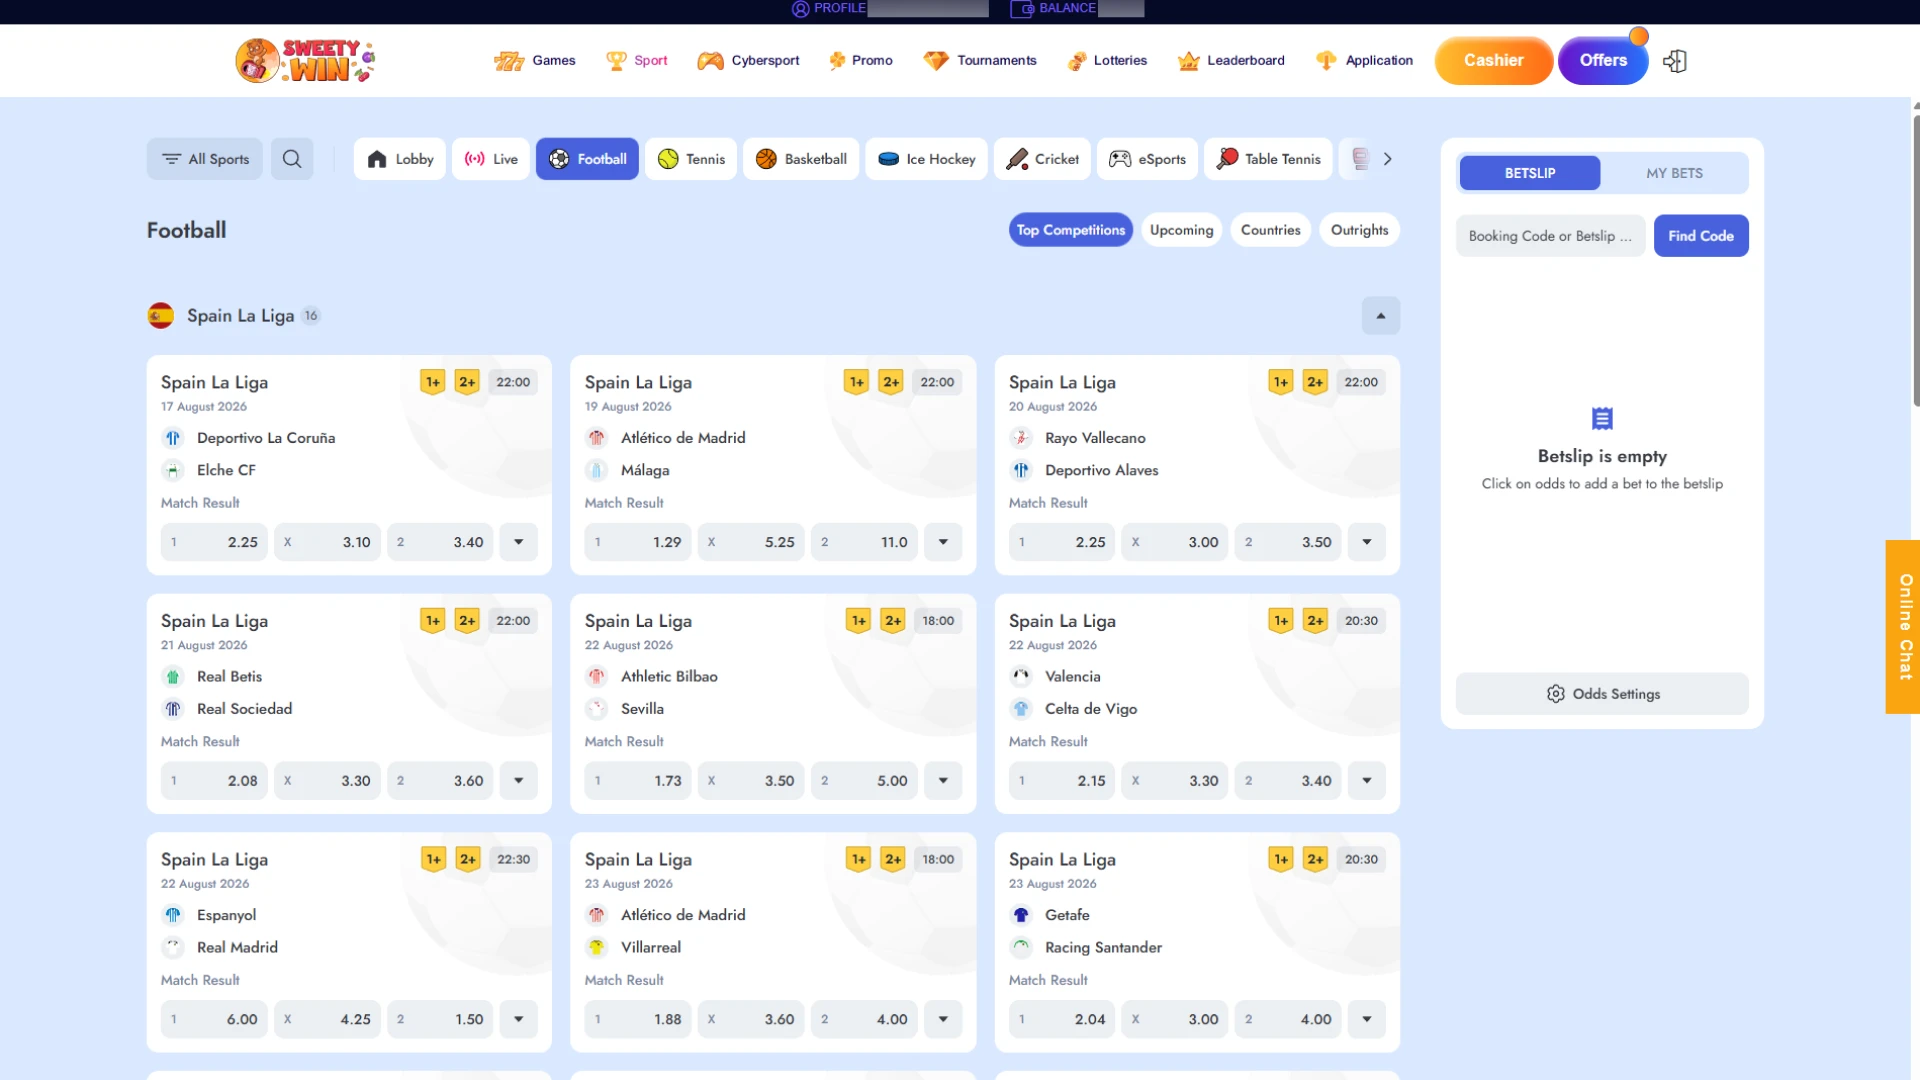Click the Spain flag icon
This screenshot has height=1080, width=1920.
tap(161, 316)
